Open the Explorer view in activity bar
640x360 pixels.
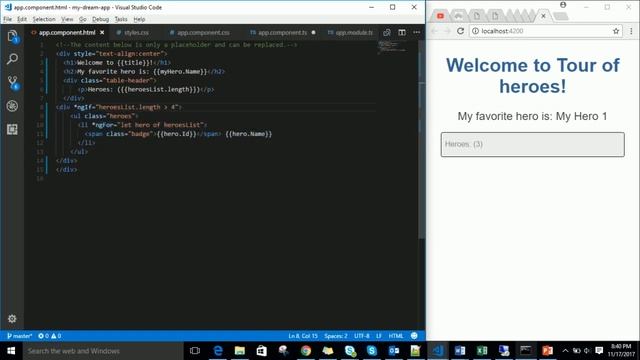(x=12, y=37)
